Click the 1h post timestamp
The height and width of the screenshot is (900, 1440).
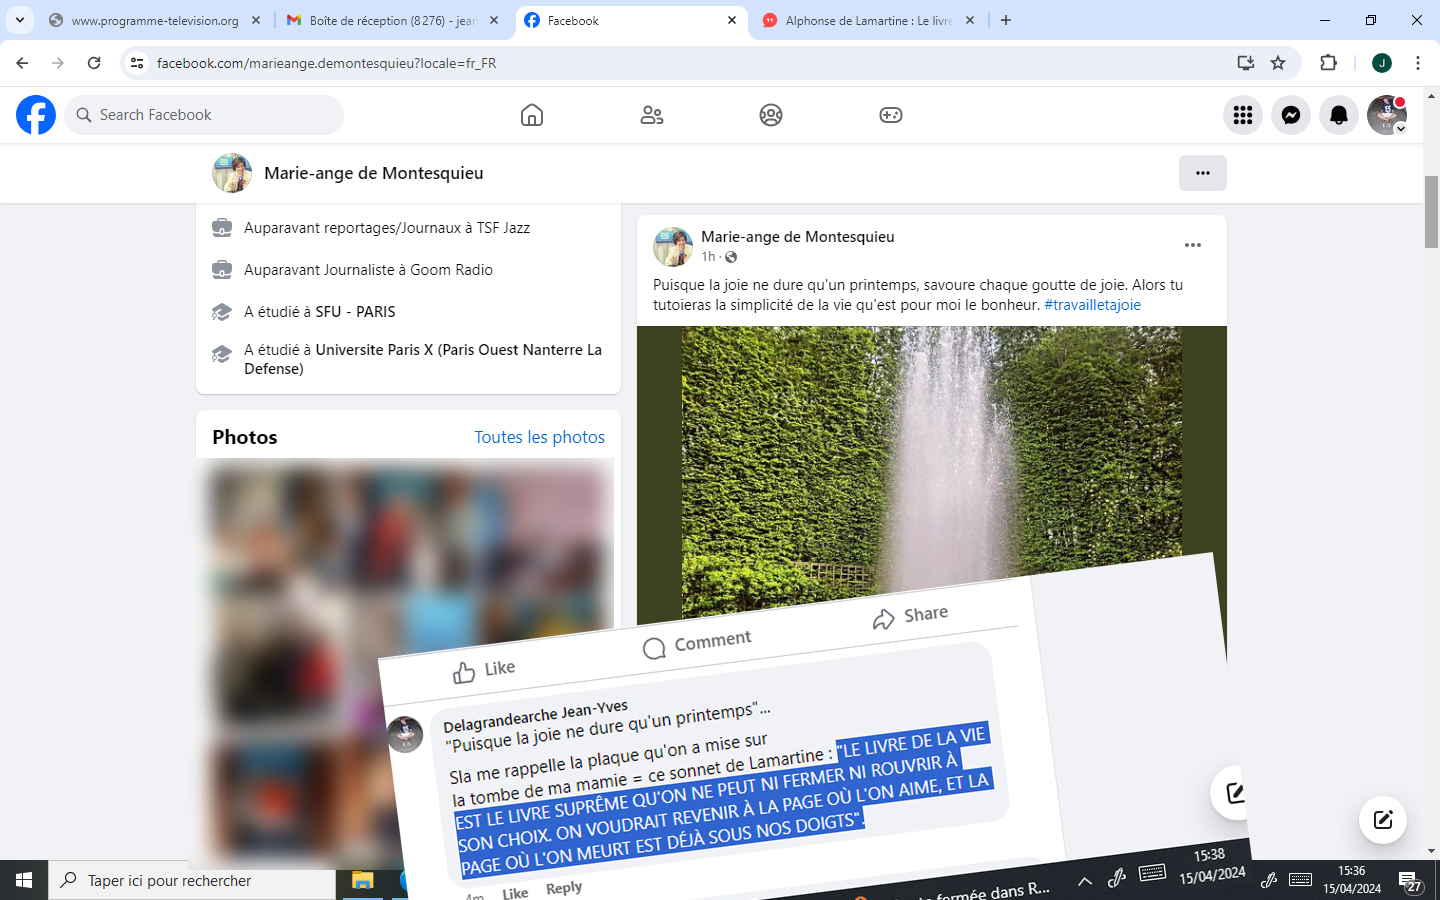[x=708, y=257]
